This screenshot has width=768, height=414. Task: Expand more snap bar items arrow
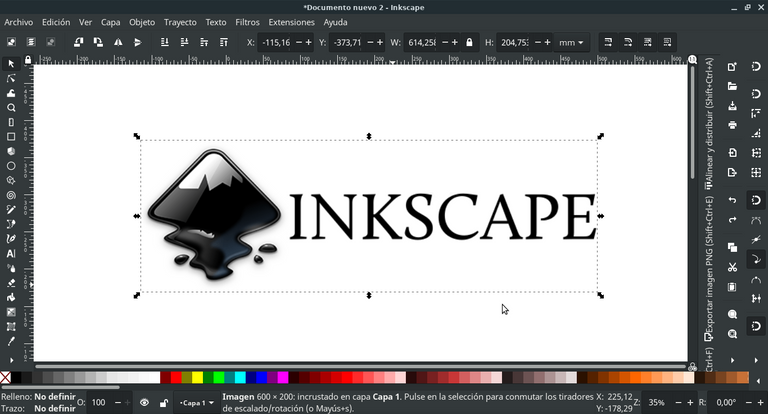[756, 360]
